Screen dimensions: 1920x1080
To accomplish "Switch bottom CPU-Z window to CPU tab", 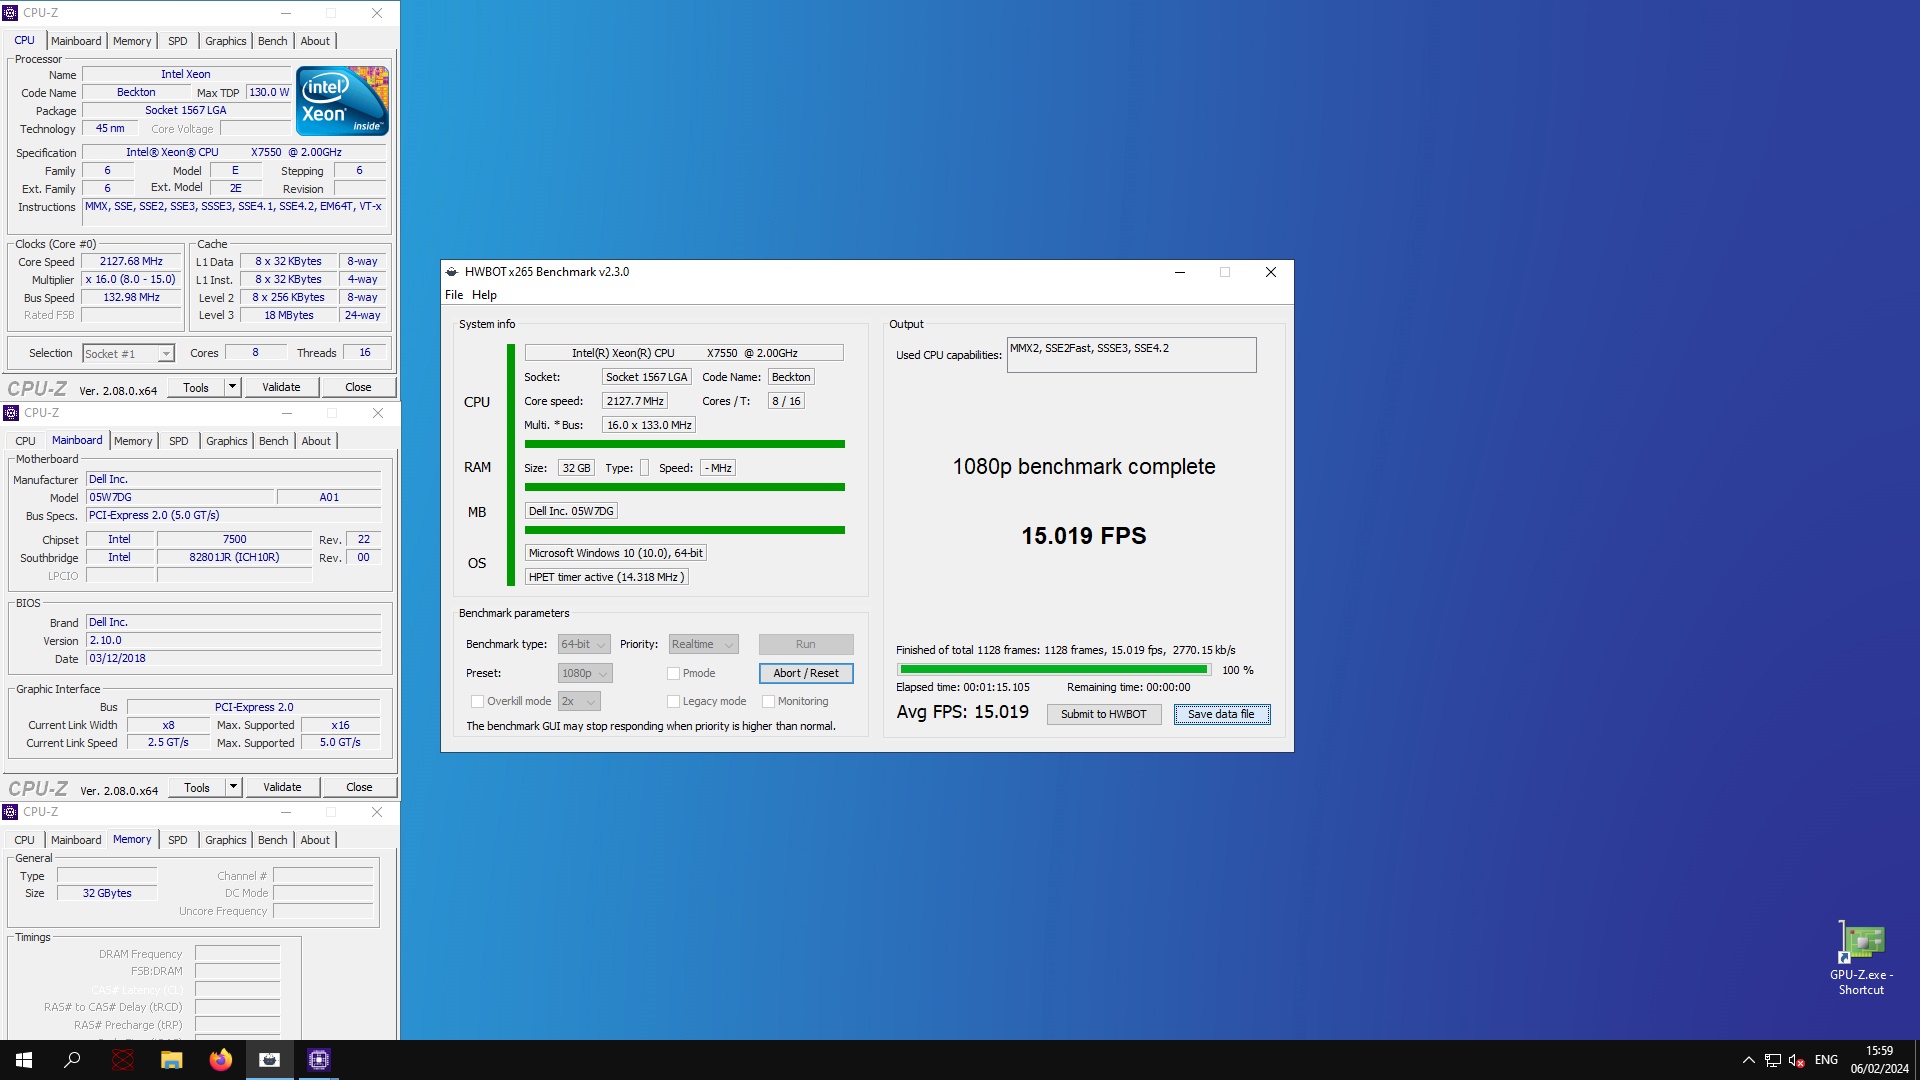I will pos(24,840).
